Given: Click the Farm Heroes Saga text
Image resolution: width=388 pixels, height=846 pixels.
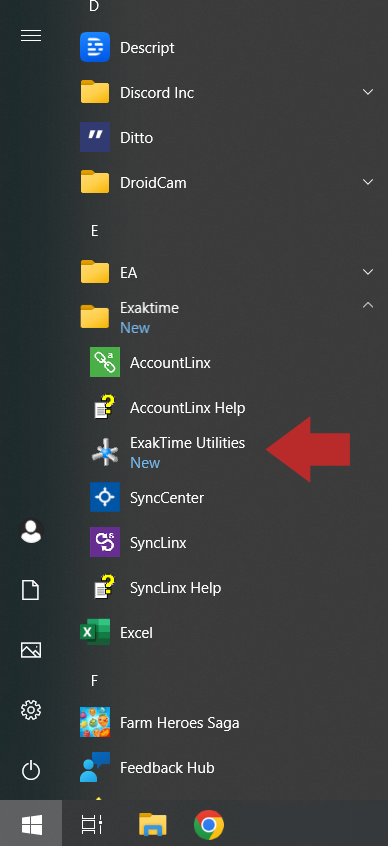Looking at the screenshot, I should 180,723.
